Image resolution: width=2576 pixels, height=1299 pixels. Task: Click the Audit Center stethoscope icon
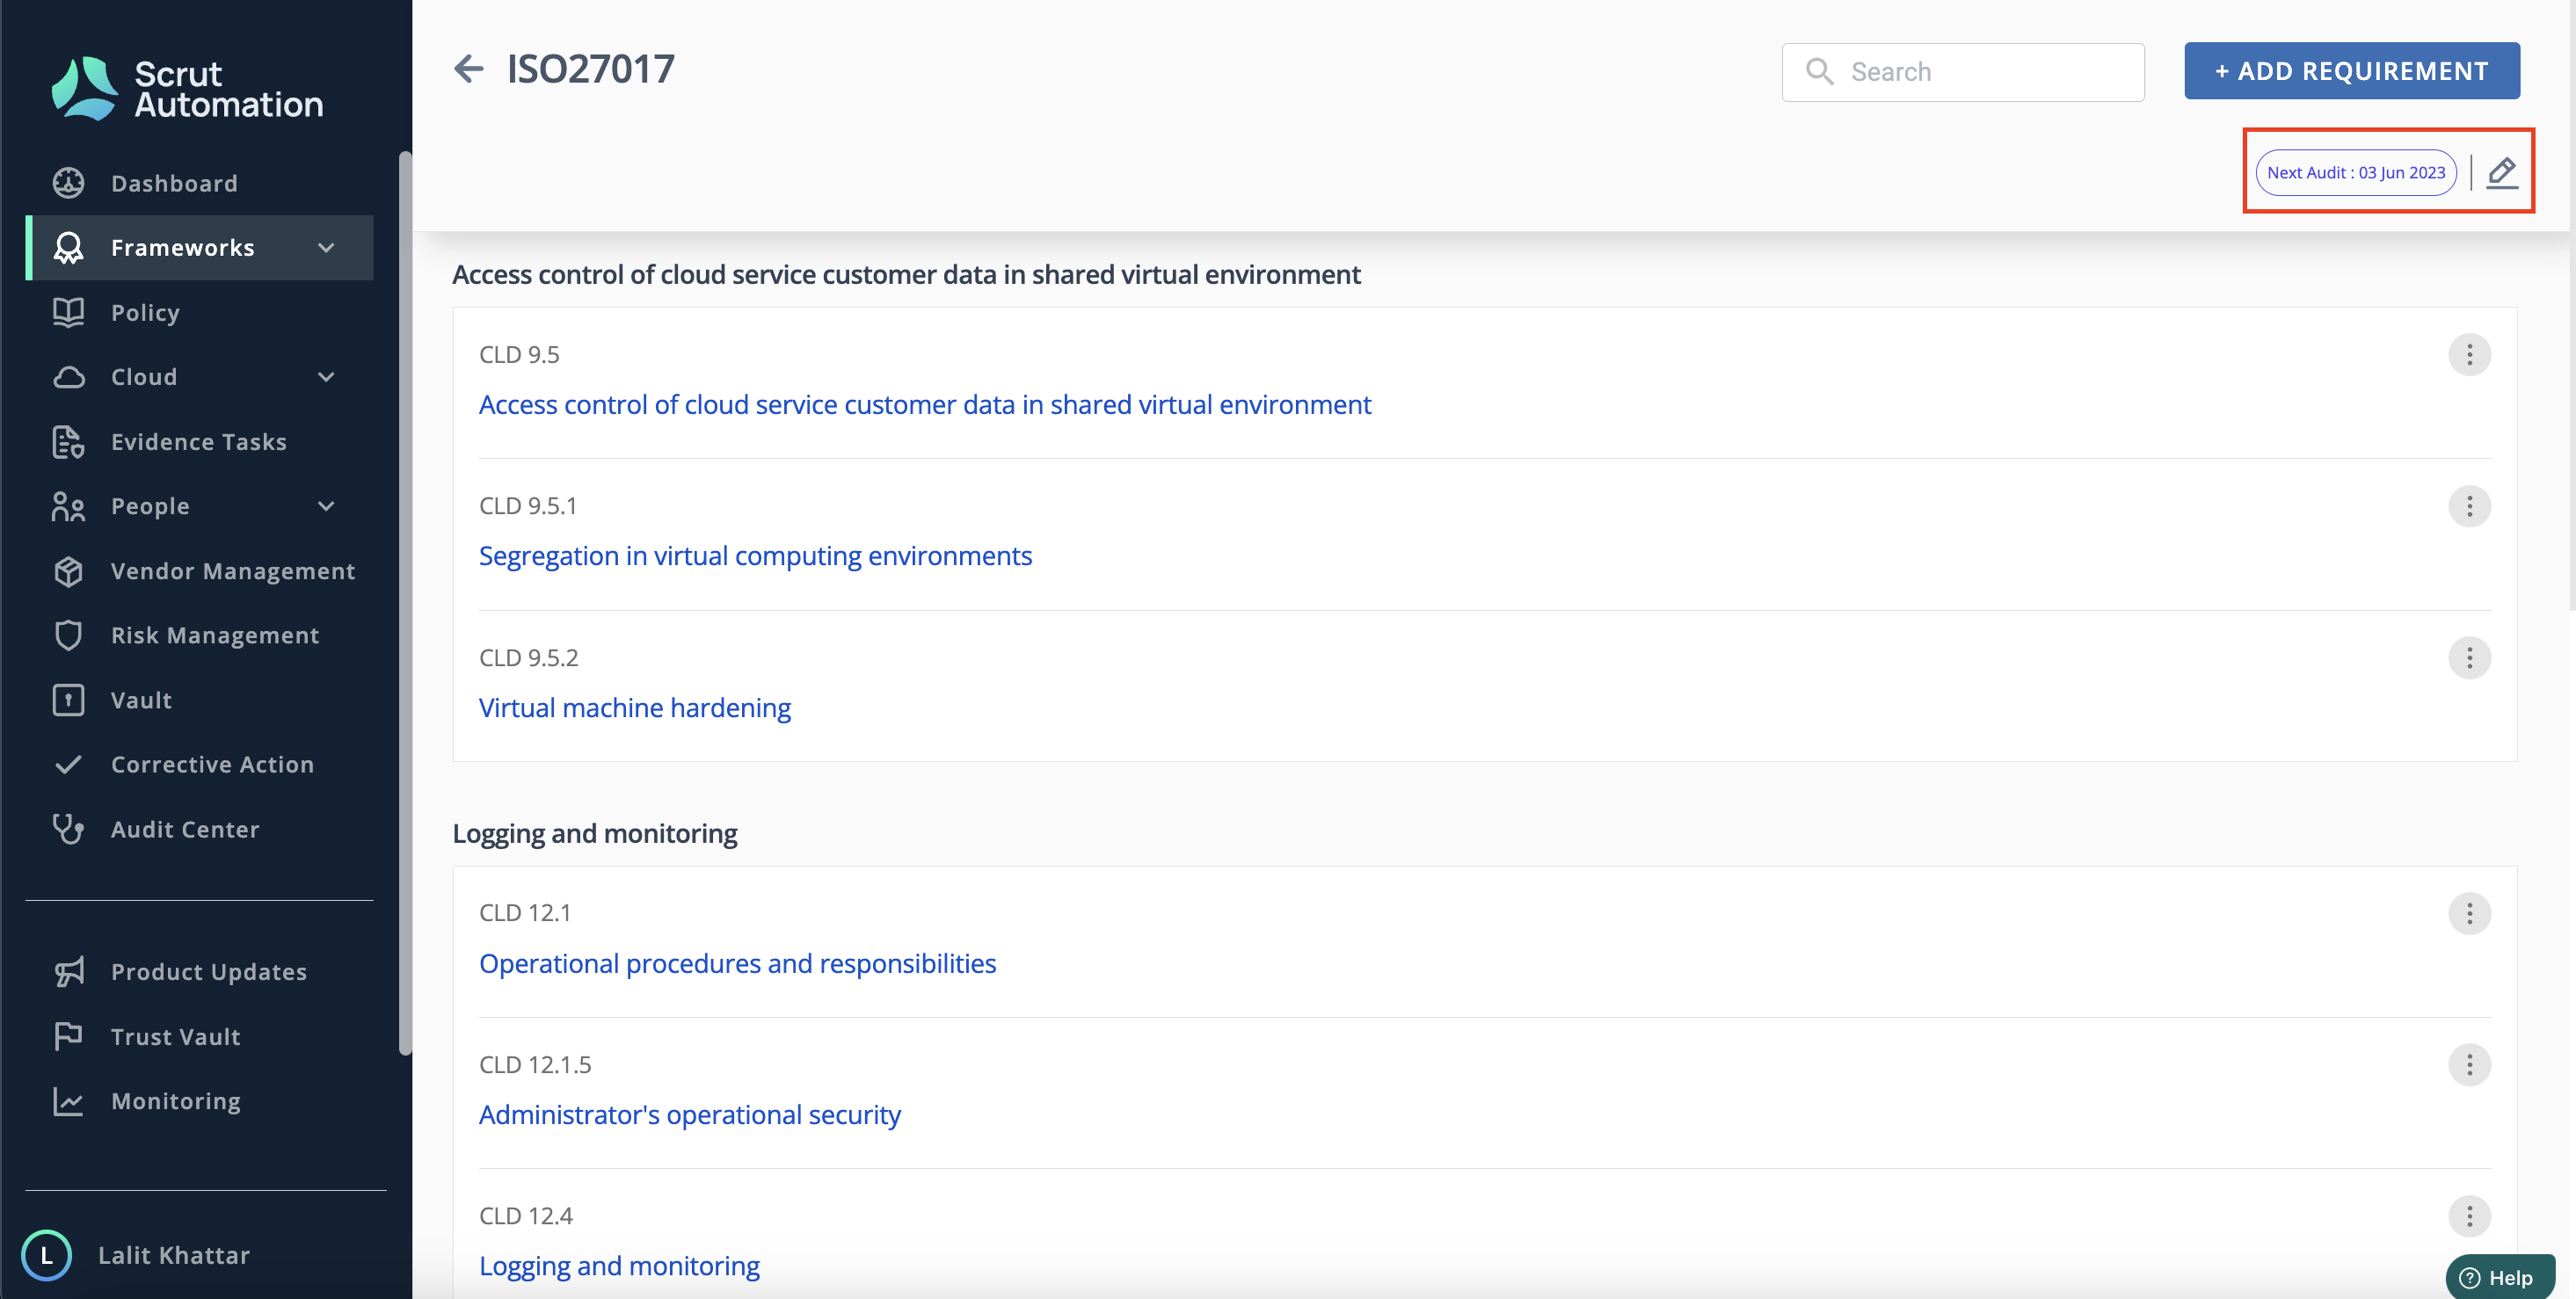pos(68,829)
